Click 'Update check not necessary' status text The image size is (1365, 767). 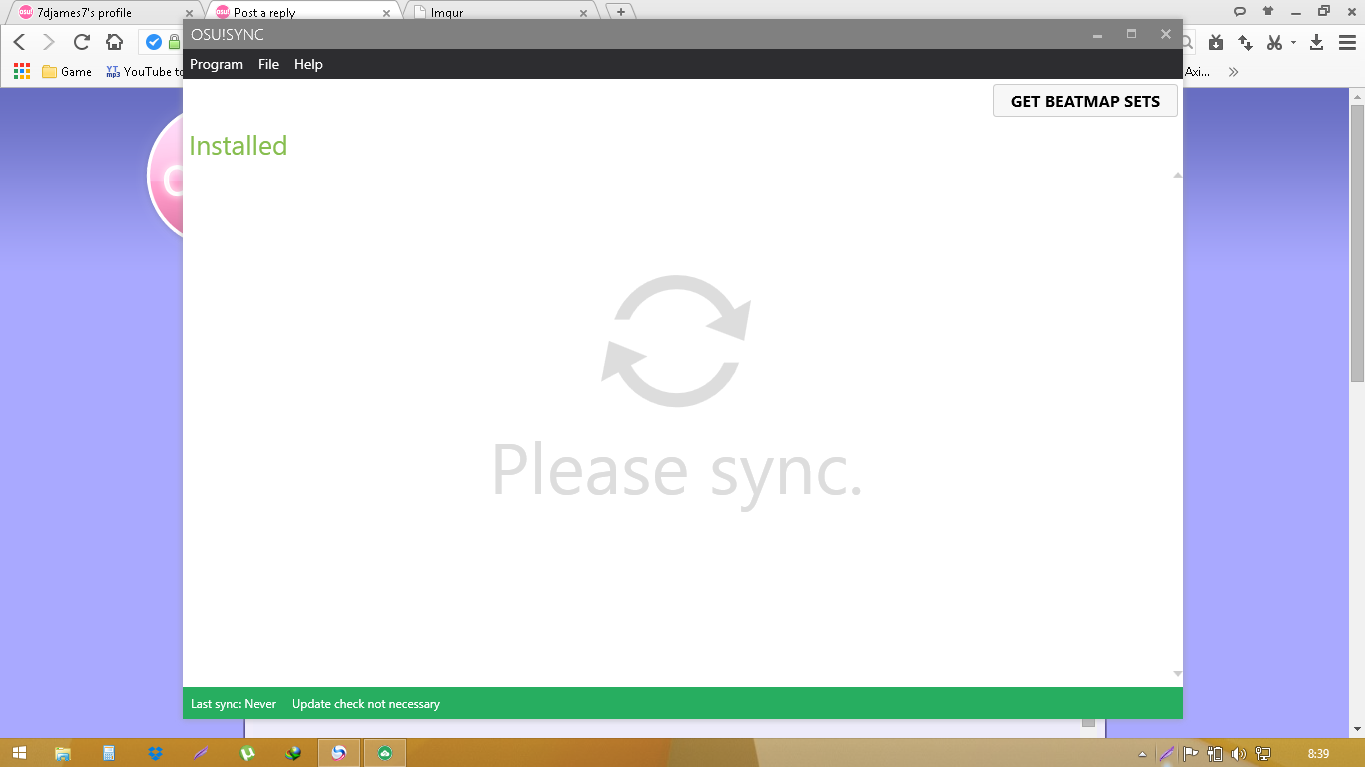tap(366, 704)
